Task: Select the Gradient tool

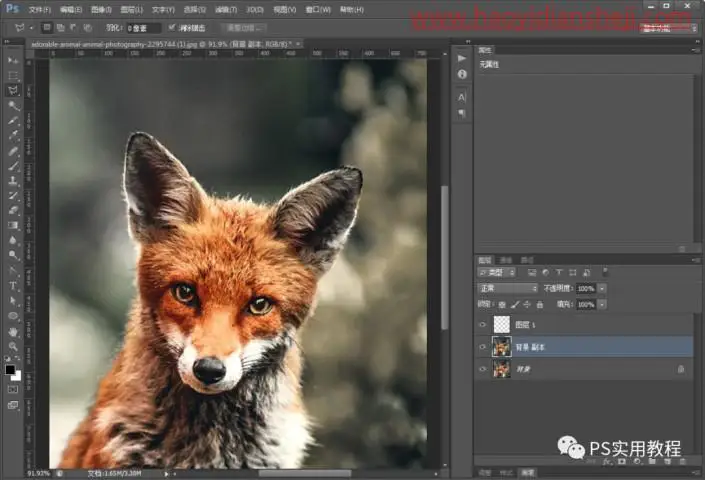Action: click(13, 225)
